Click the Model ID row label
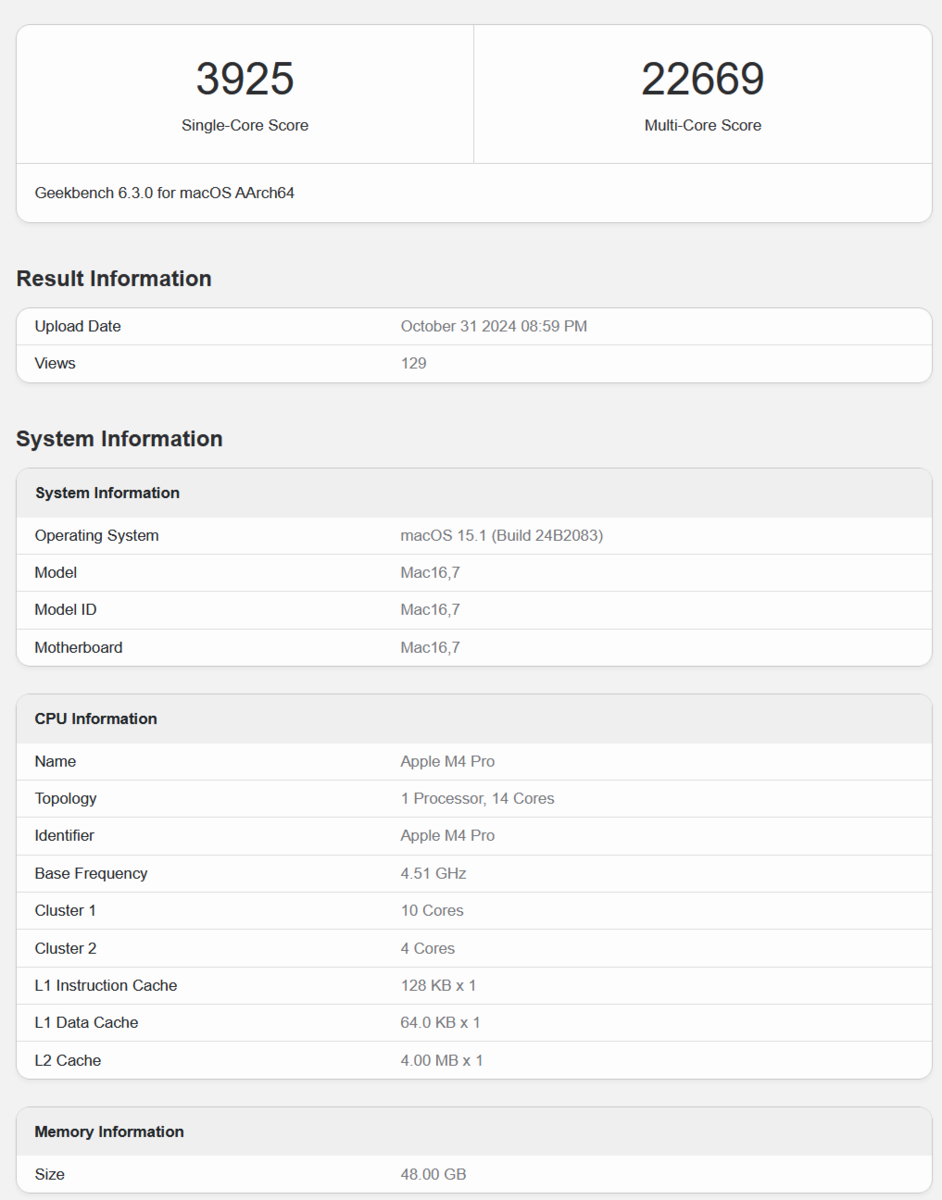This screenshot has width=942, height=1200. pyautogui.click(x=66, y=609)
